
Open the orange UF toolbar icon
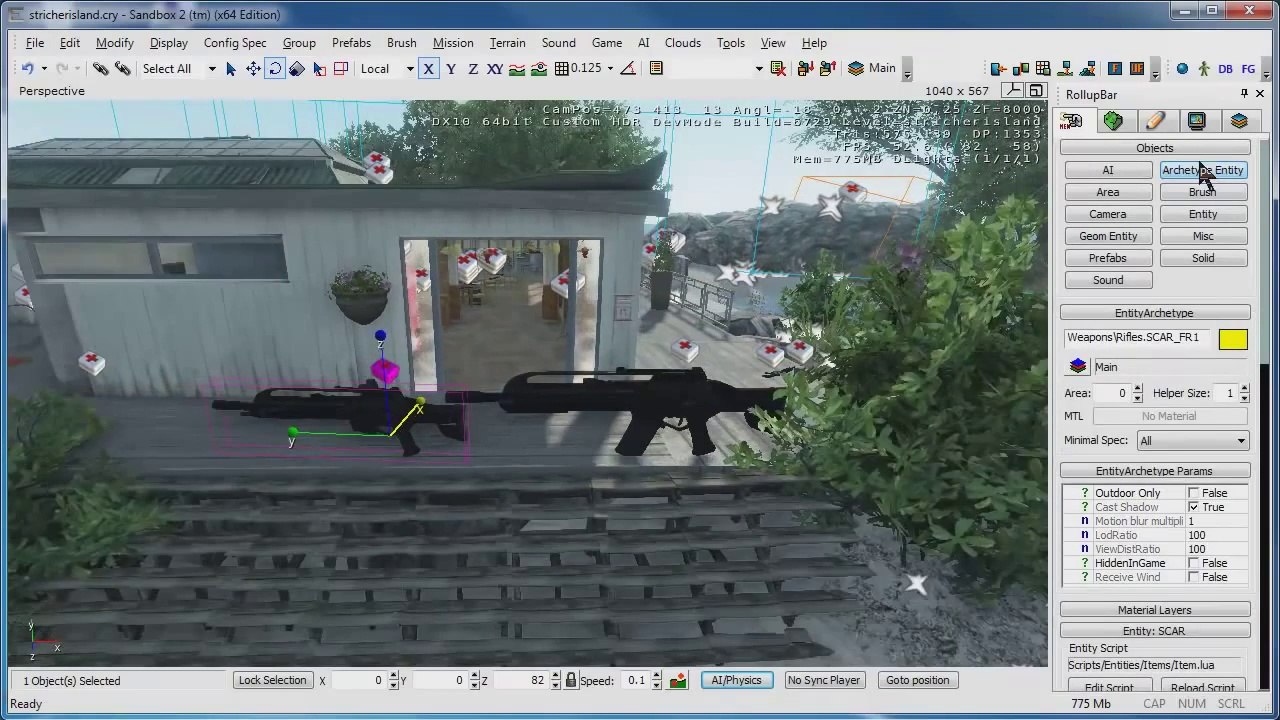[x=1137, y=69]
